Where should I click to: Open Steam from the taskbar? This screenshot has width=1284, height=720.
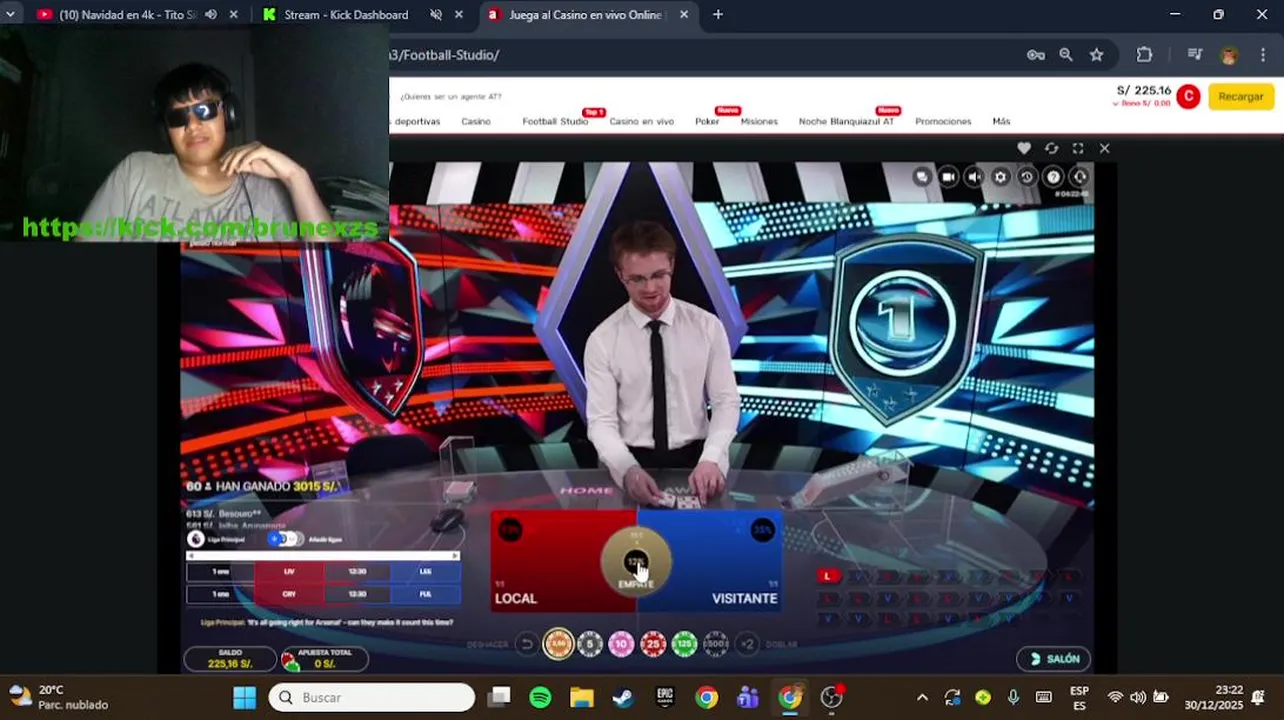(623, 697)
